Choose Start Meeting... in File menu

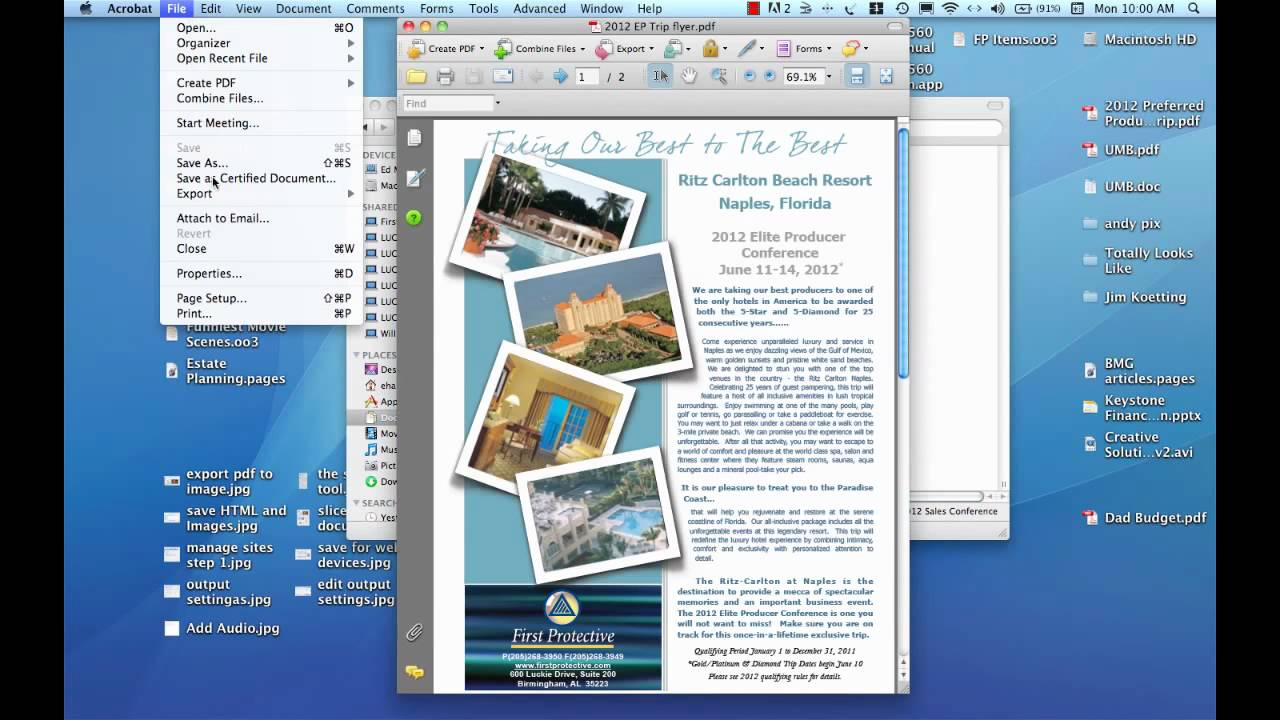260,123
